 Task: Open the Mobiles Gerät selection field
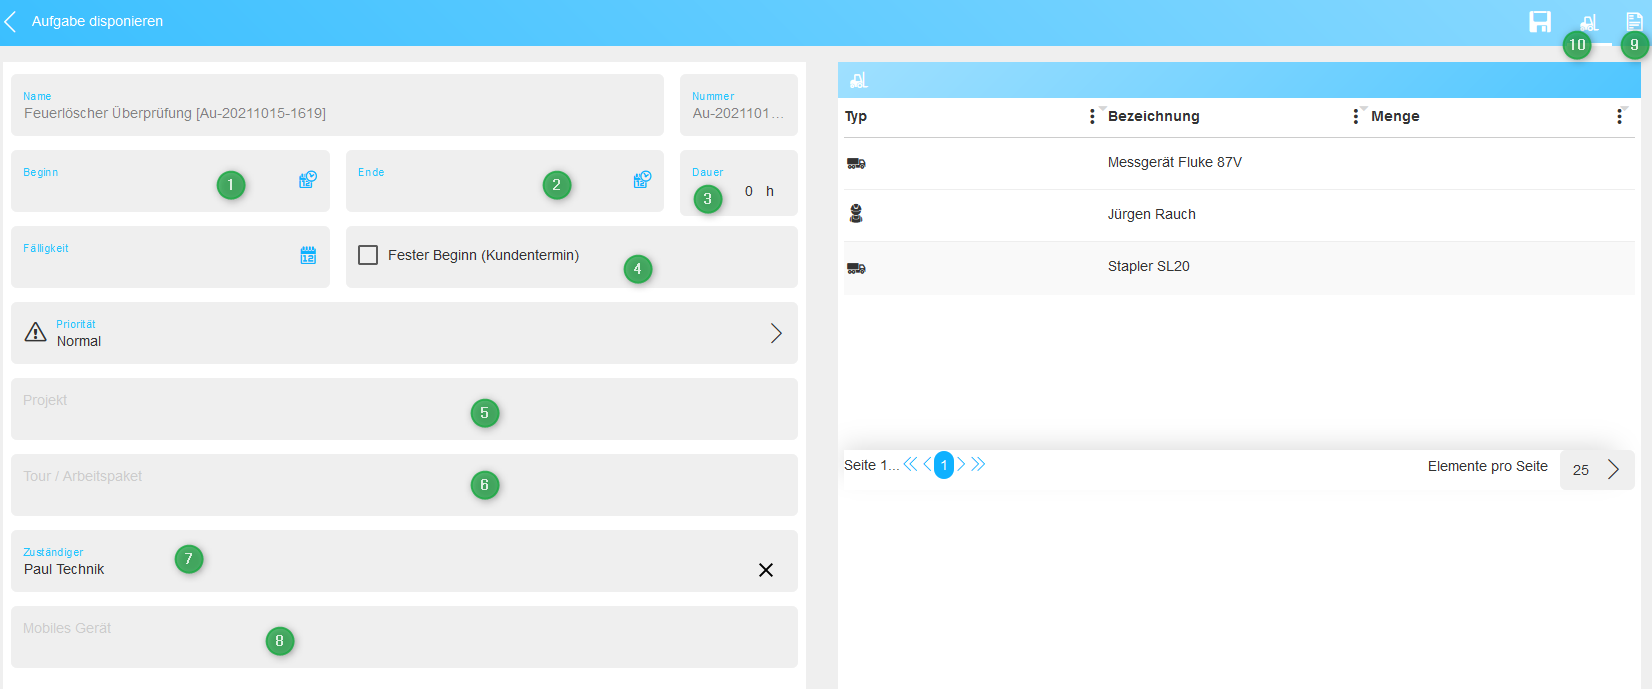(404, 637)
